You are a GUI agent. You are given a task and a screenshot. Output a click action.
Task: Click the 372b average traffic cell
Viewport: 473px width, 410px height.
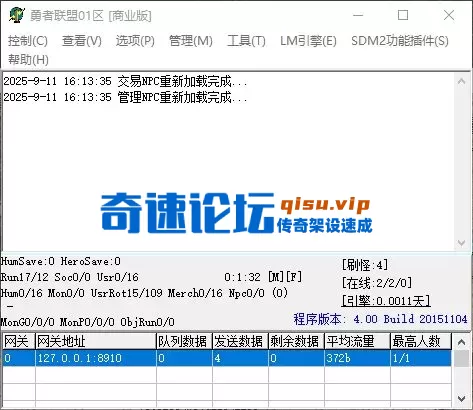pyautogui.click(x=357, y=358)
